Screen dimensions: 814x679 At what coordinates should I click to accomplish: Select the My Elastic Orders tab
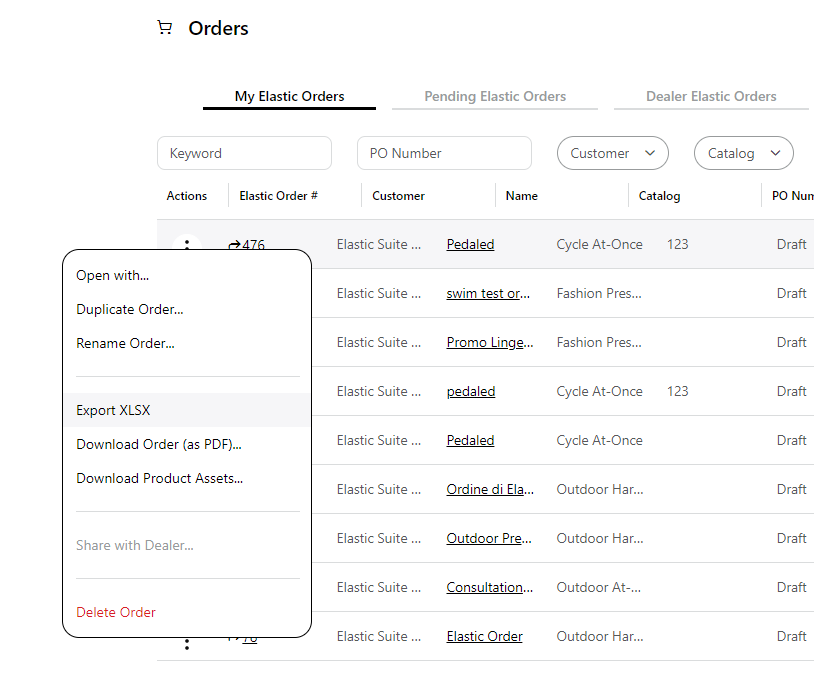coord(289,97)
